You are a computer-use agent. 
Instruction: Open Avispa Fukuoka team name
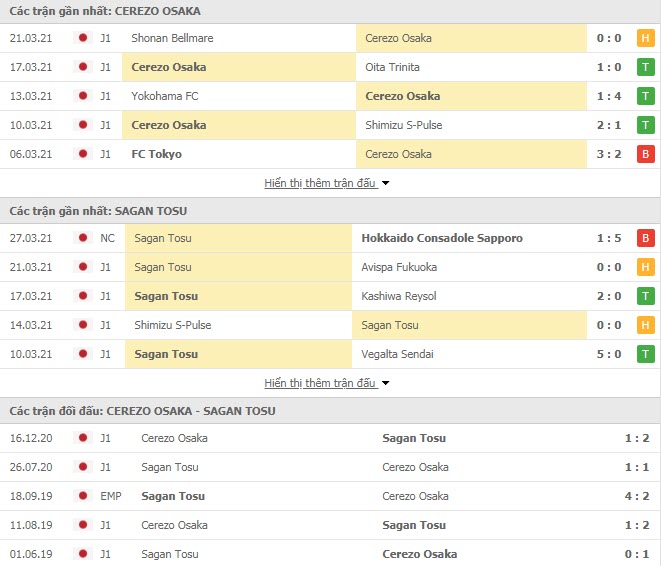pos(399,267)
